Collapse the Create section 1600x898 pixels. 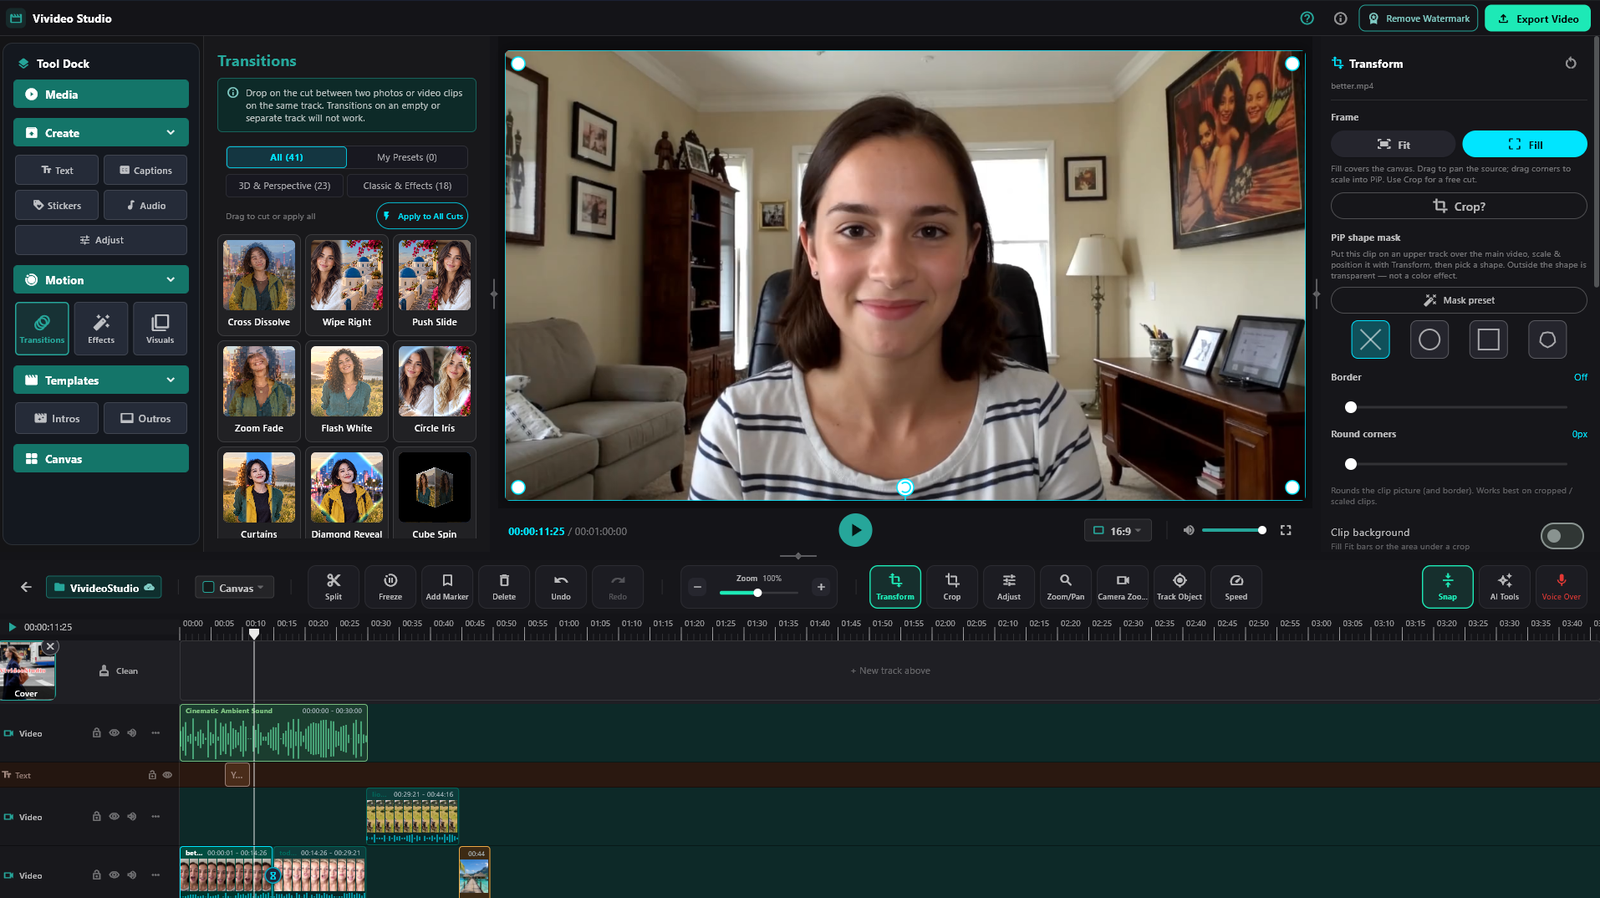171,133
